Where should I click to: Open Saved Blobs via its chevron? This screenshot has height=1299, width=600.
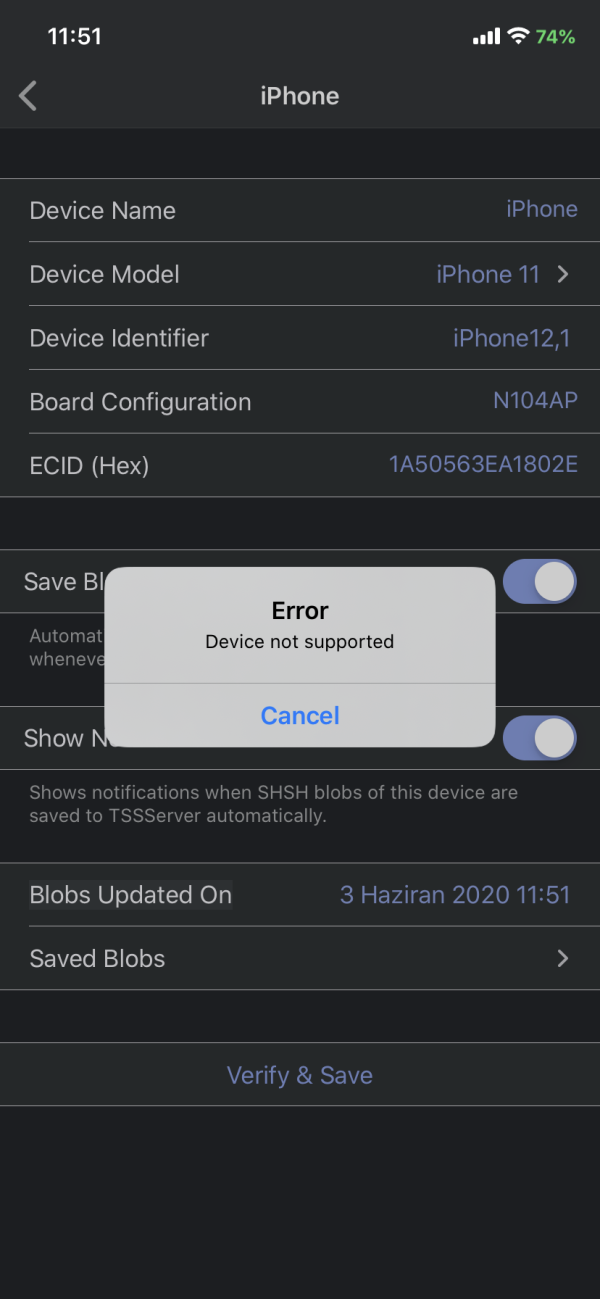point(563,958)
